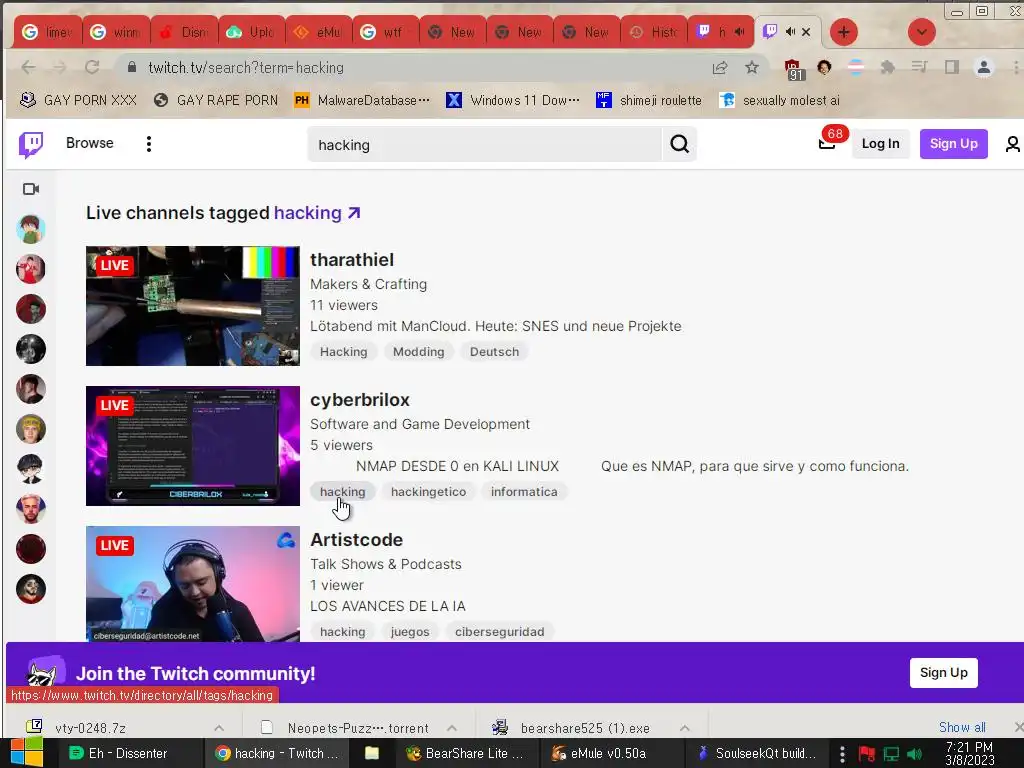Click the network tray icon
1024x768 pixels.
pos(891,754)
